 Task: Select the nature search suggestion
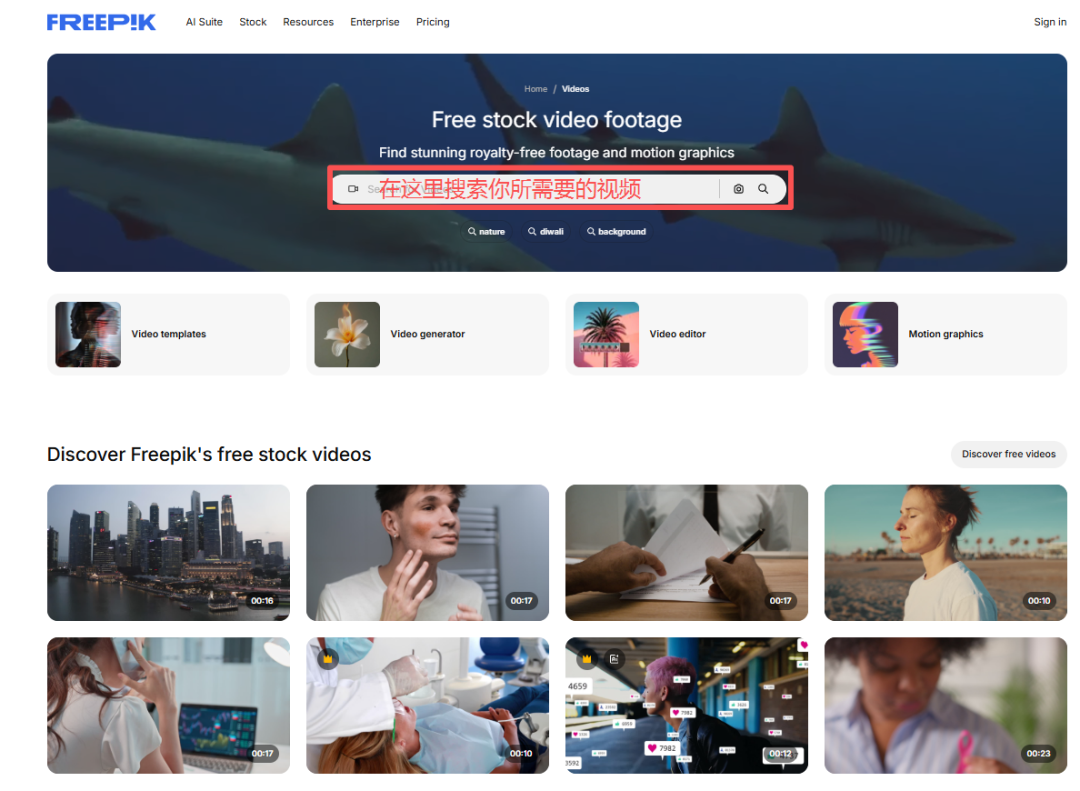click(x=487, y=232)
